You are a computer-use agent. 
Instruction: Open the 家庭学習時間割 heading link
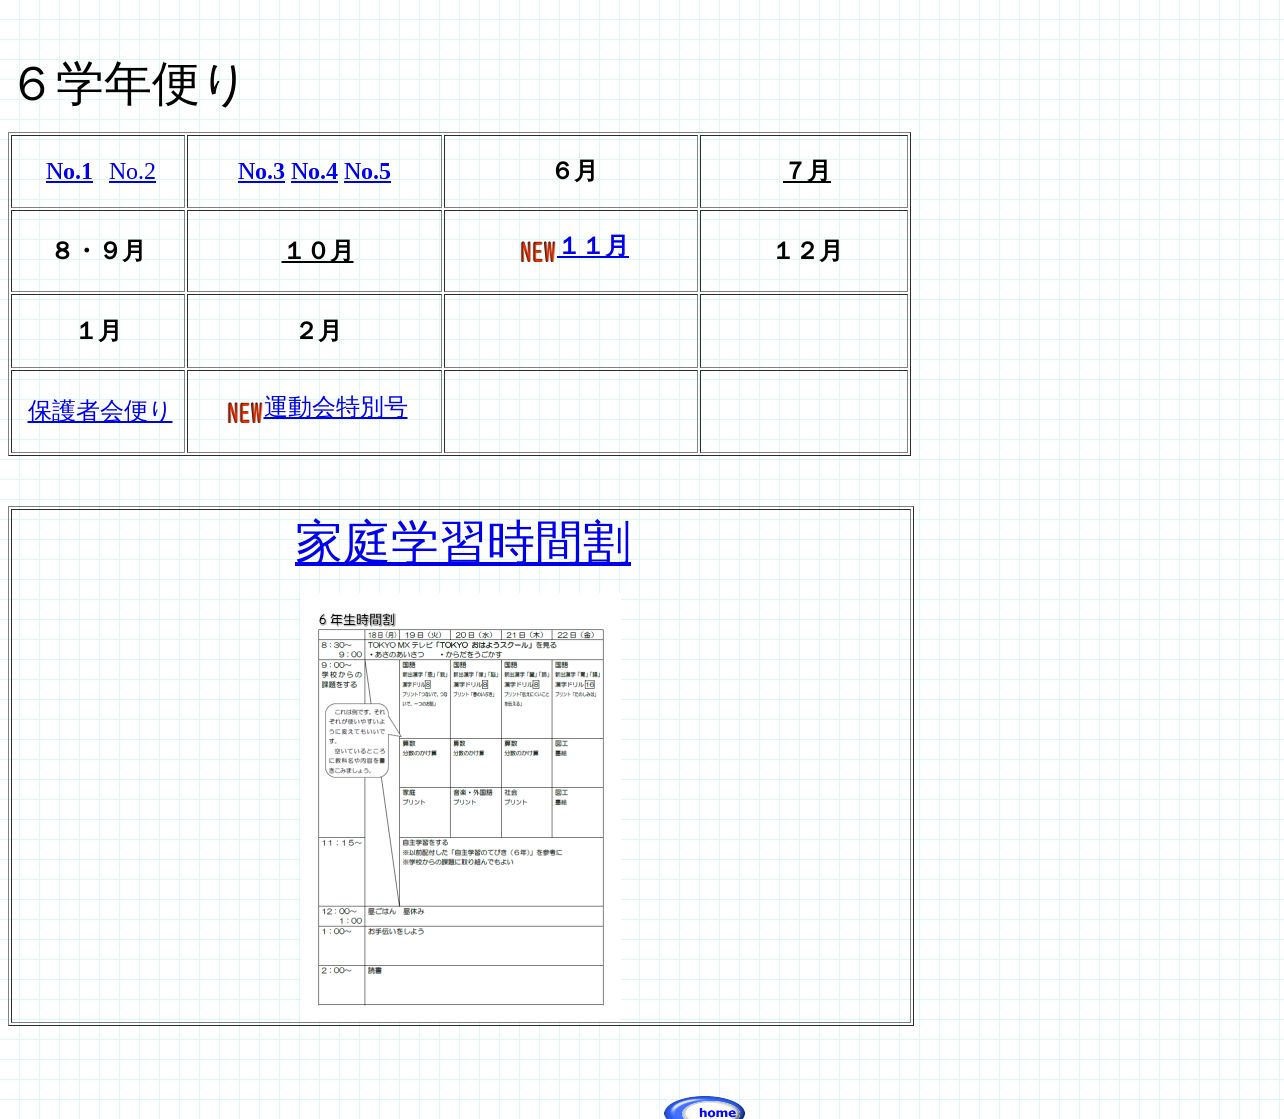(463, 542)
